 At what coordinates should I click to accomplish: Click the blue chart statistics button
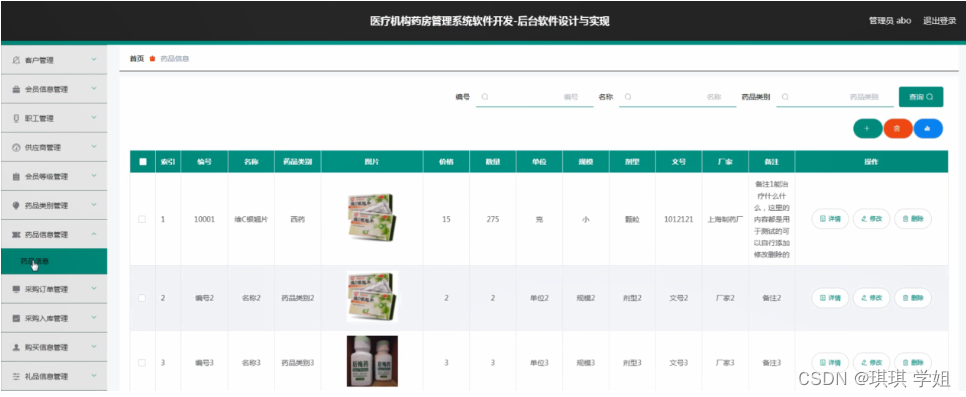pos(928,128)
